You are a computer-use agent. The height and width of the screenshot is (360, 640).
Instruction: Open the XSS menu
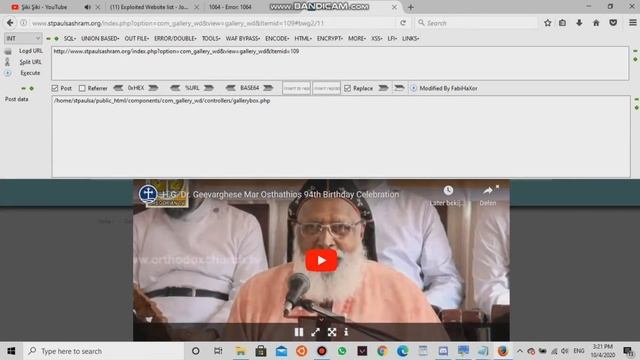[377, 38]
